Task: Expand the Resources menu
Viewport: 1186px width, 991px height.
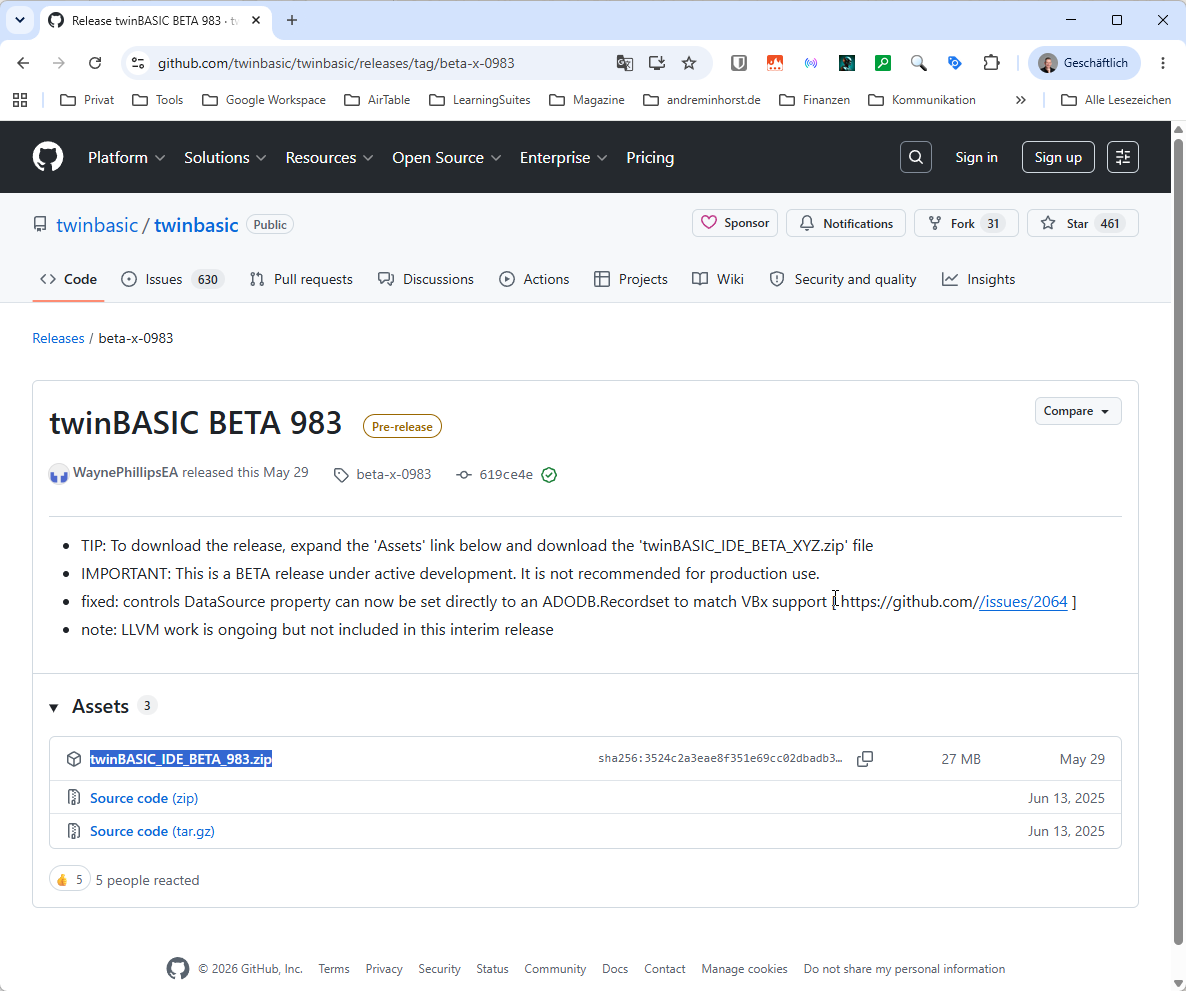Action: [329, 157]
